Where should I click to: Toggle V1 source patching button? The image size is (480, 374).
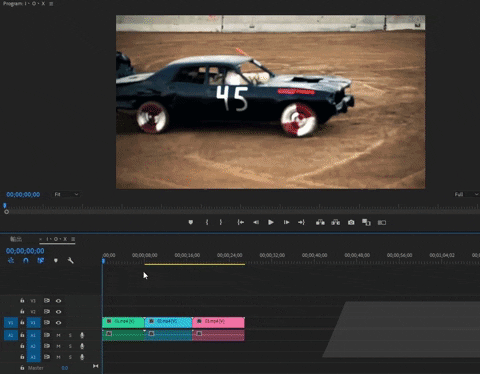tap(11, 323)
